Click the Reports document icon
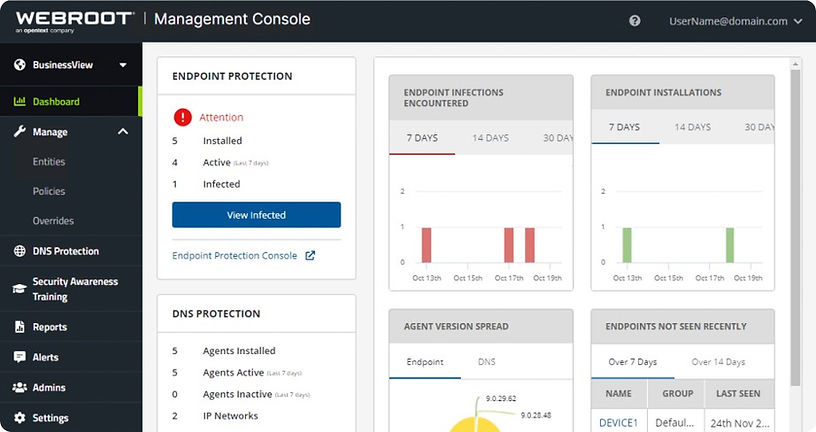Image resolution: width=816 pixels, height=432 pixels. tap(20, 326)
